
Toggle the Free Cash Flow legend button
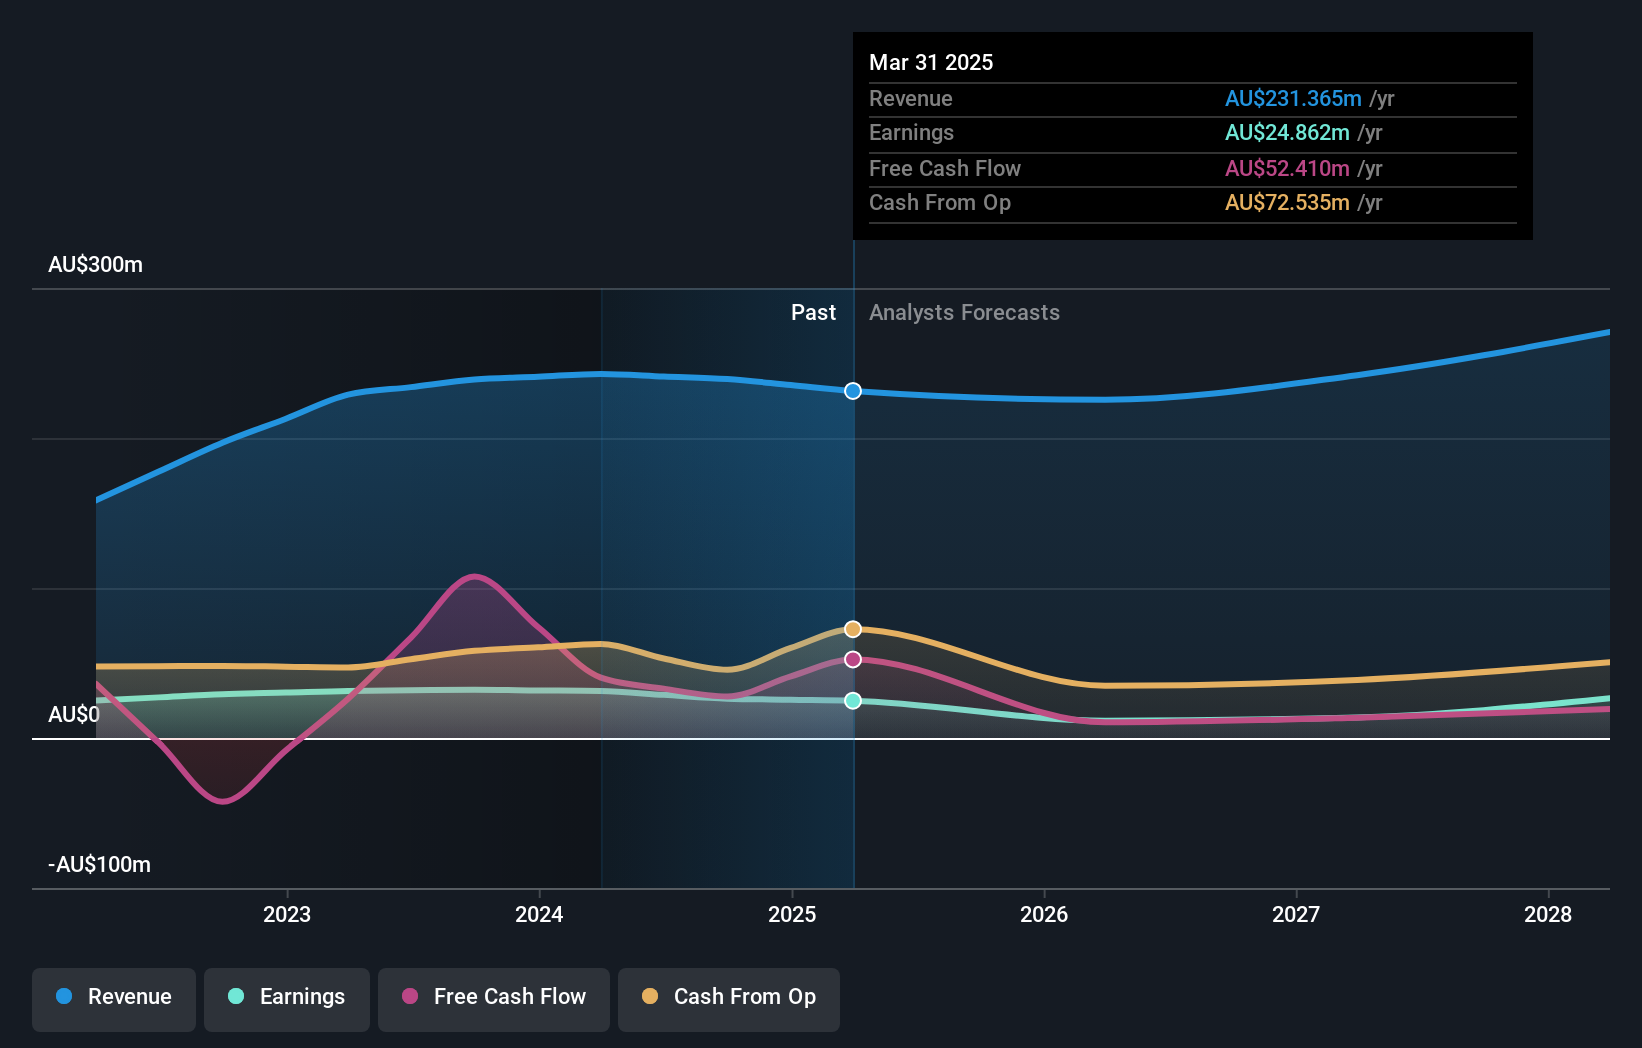click(x=494, y=999)
